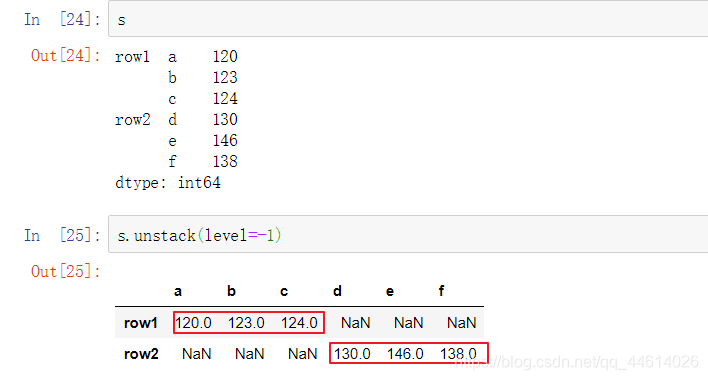Click sub-index 'b' in series output
Viewport: 708px width, 380px height.
tap(172, 77)
